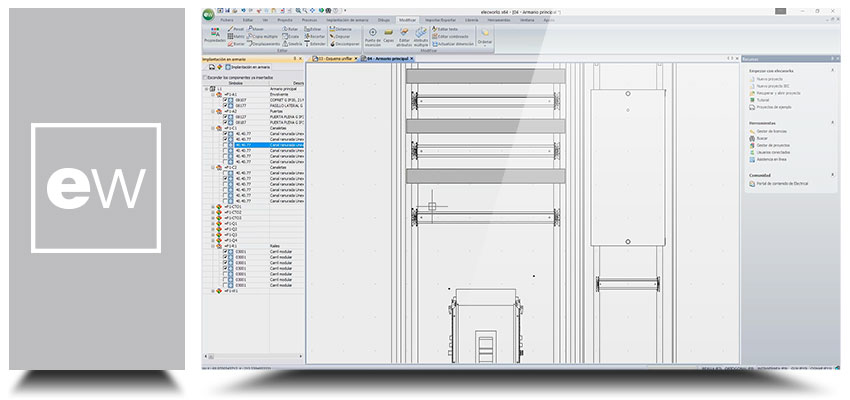The height and width of the screenshot is (400, 850).
Task: Expand the =F1-Q1 tree node
Action: [x=213, y=223]
